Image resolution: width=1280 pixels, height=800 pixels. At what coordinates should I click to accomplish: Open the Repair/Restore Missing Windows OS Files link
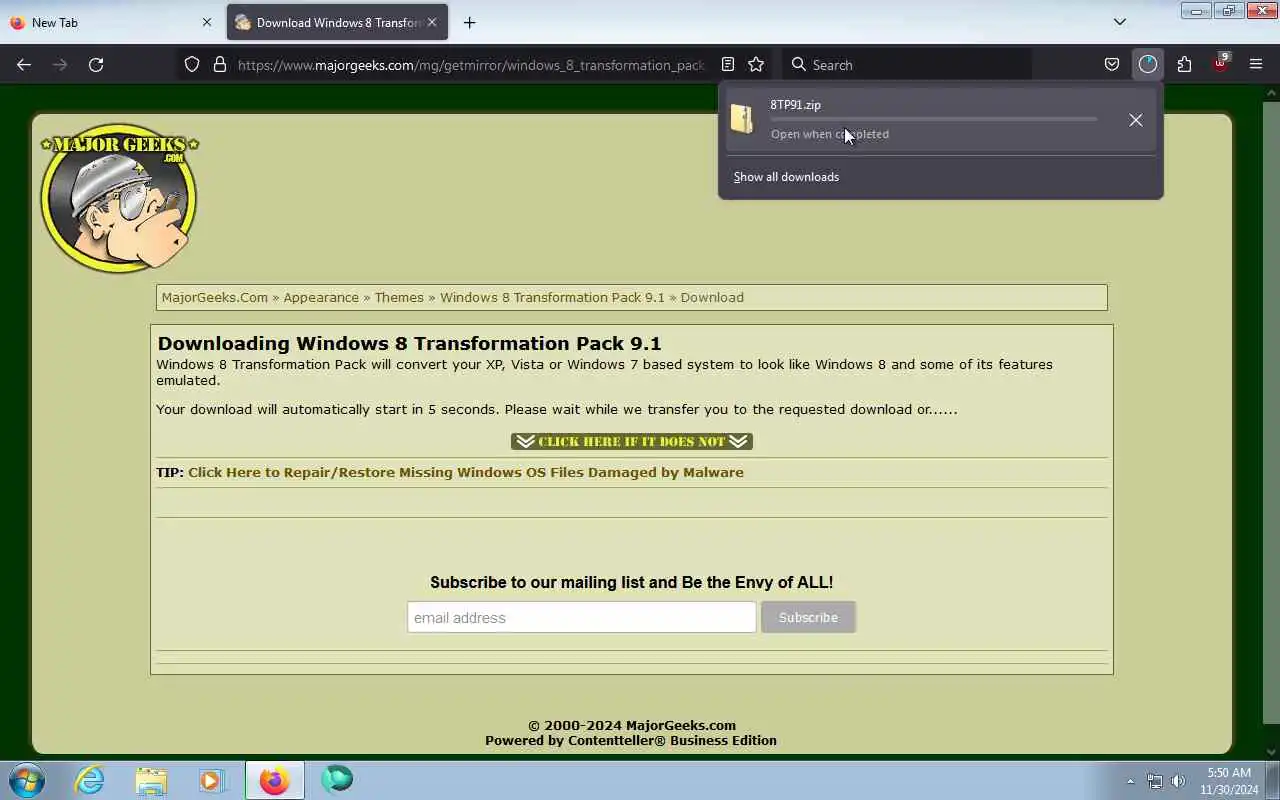point(466,472)
